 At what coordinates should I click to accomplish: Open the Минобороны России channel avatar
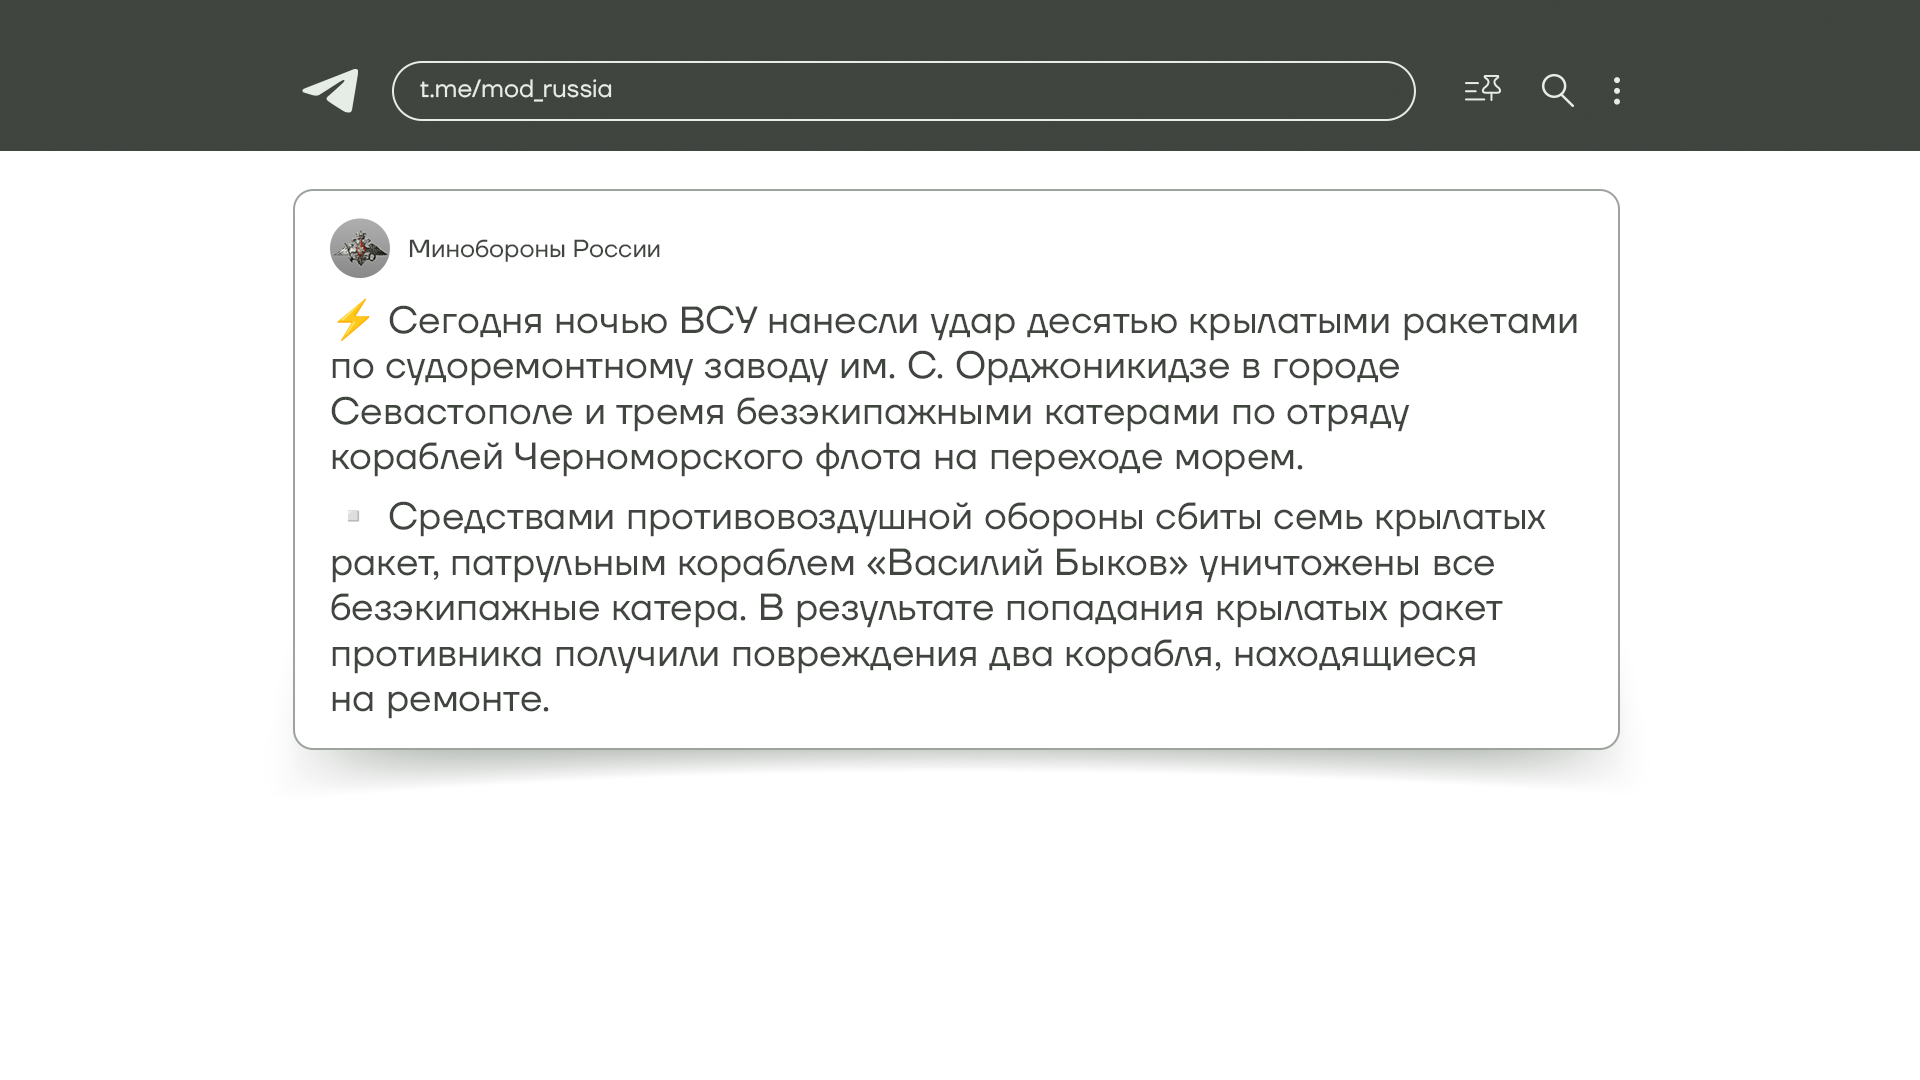[360, 248]
